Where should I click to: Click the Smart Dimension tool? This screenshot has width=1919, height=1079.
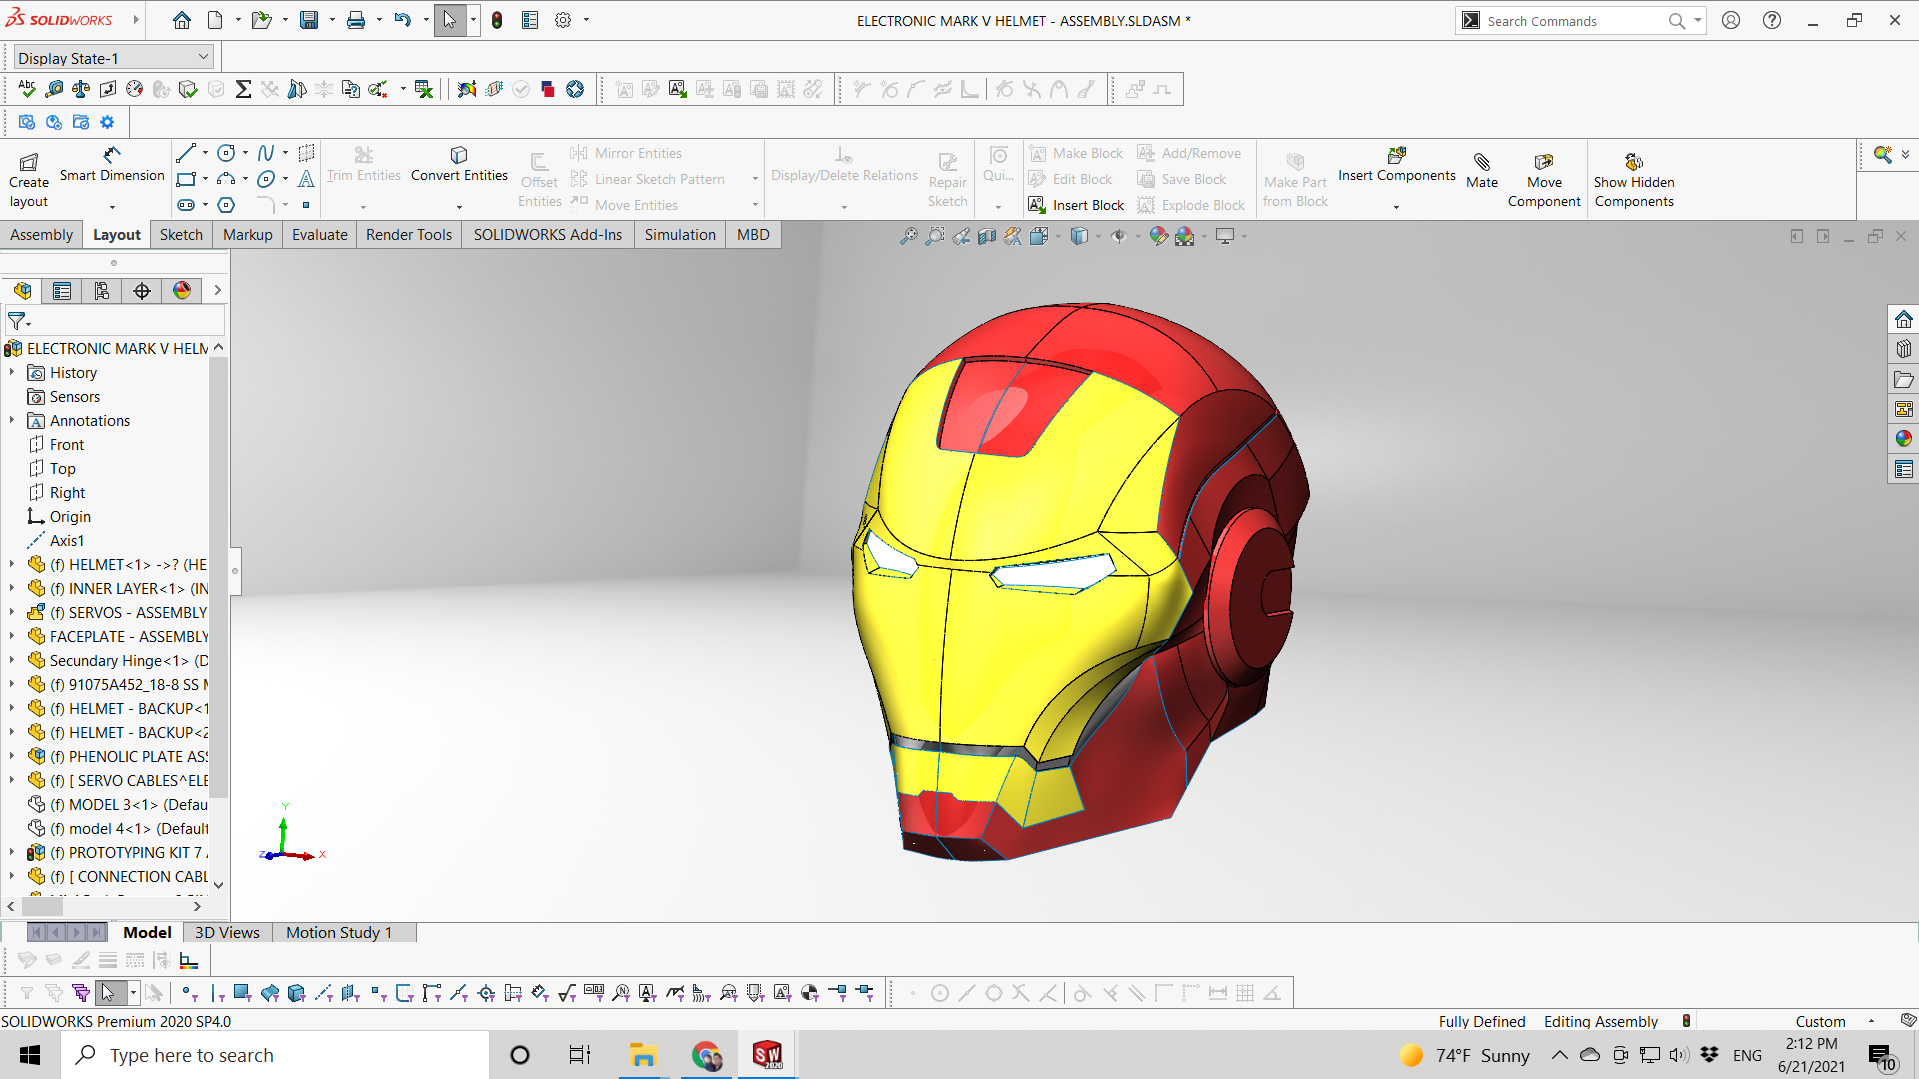click(111, 165)
